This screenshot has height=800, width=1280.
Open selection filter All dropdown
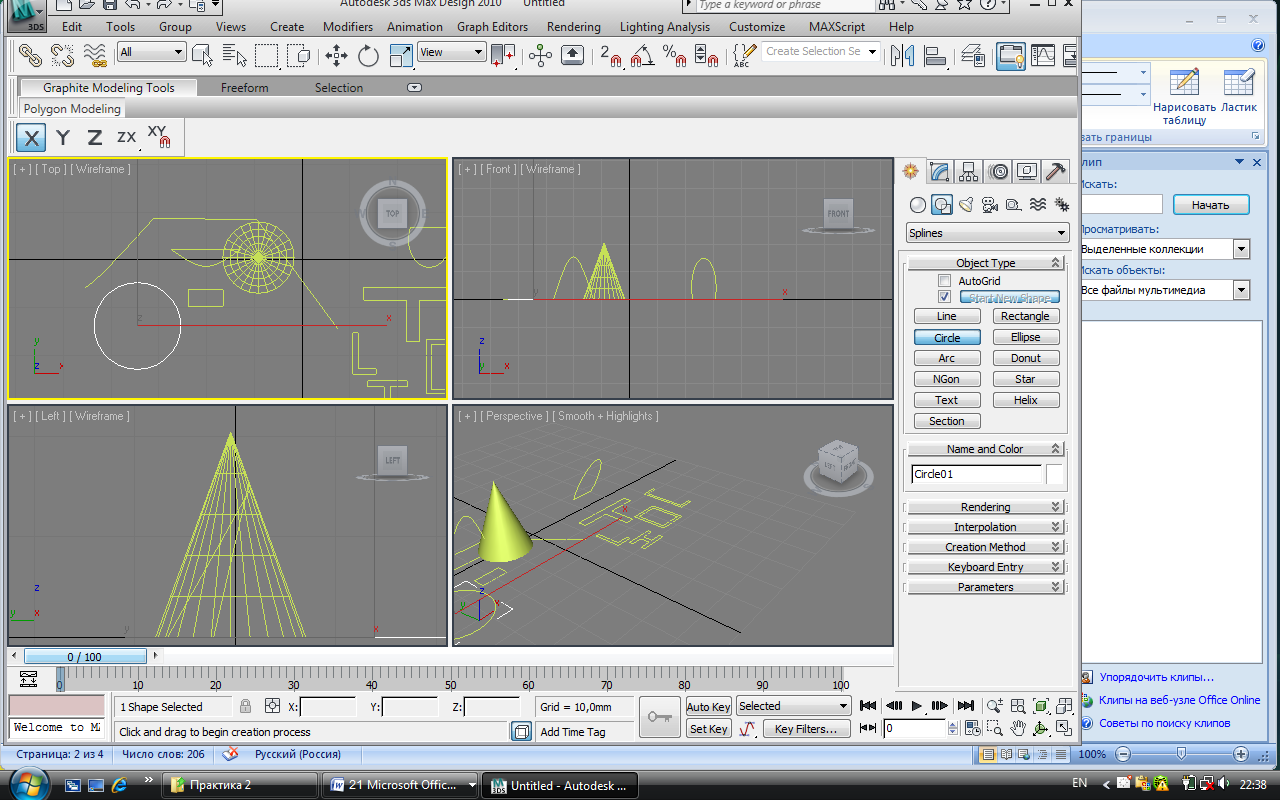tap(152, 52)
